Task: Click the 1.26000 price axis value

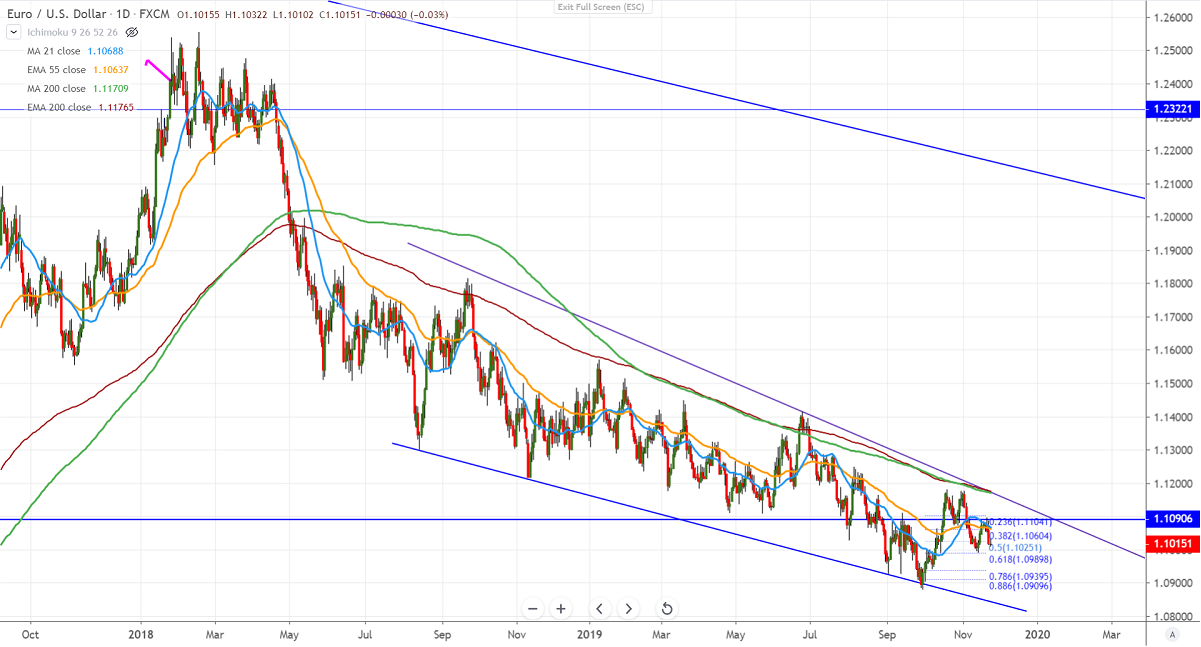Action: 1175,18
